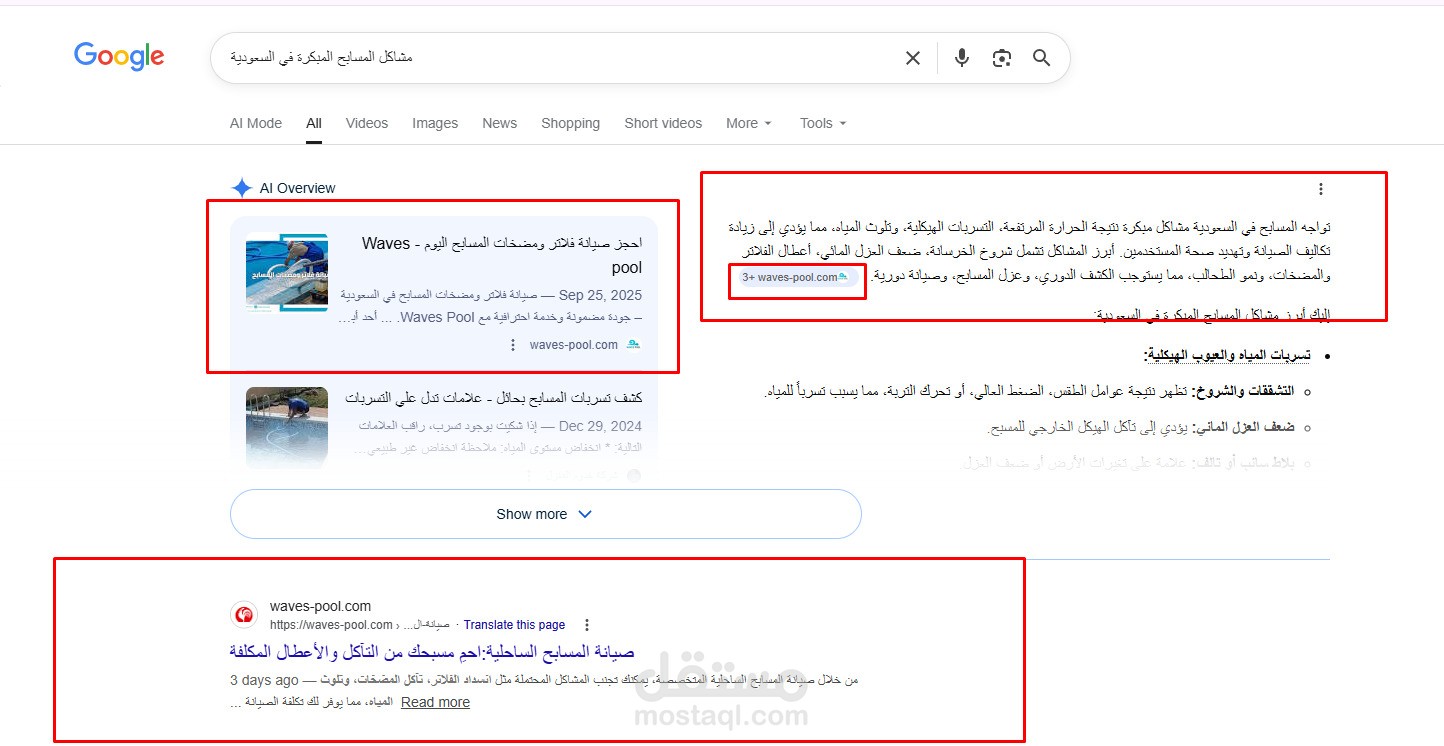Open the News tab

pos(500,123)
